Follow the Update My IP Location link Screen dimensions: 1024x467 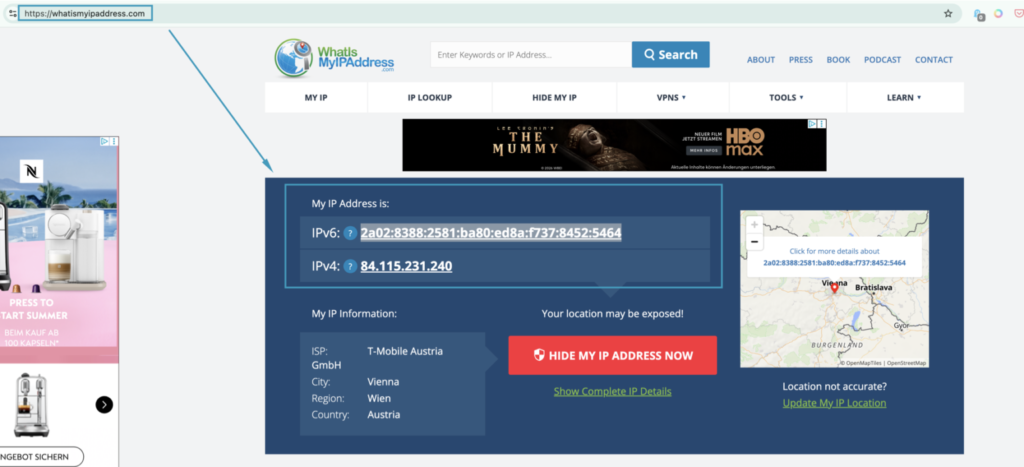[x=835, y=403]
